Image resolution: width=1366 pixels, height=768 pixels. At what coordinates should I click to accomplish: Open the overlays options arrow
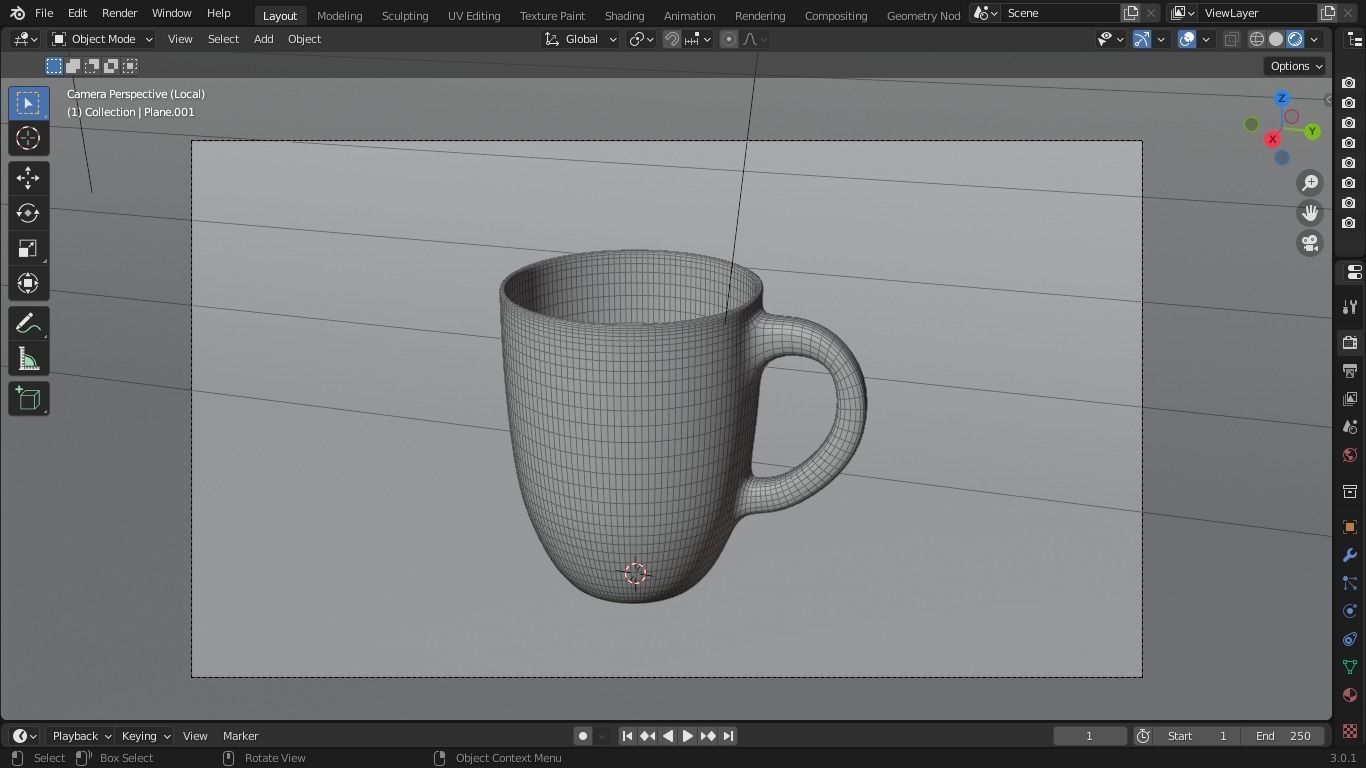pos(1206,39)
